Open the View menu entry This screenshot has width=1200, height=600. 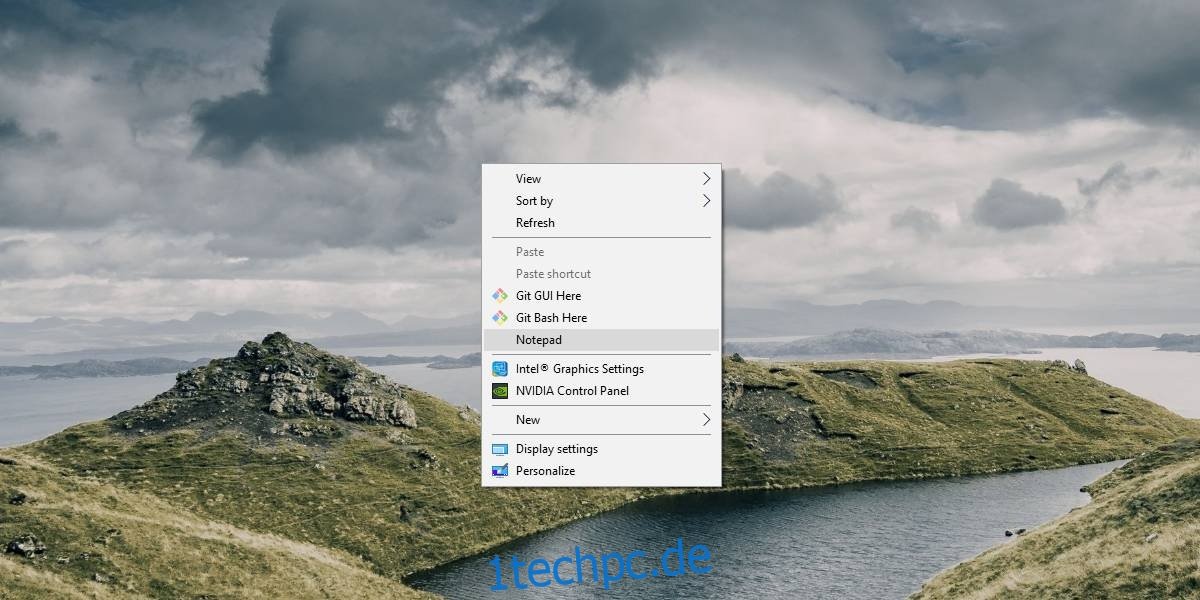(x=601, y=179)
